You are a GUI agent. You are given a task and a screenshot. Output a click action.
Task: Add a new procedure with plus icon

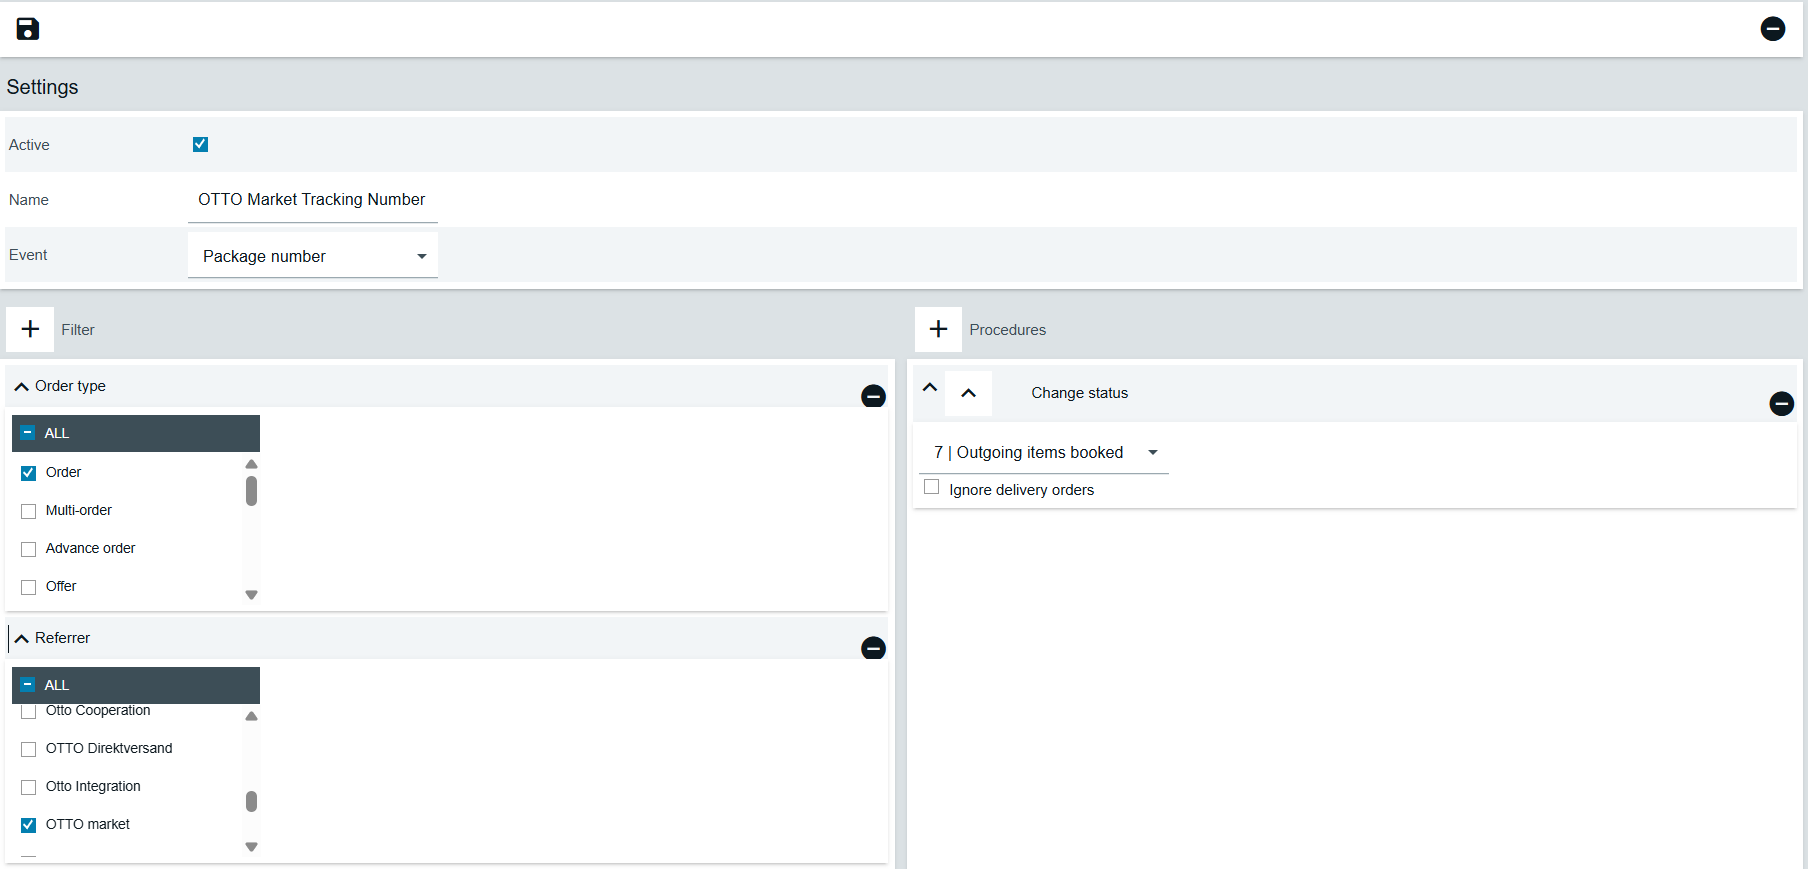click(938, 329)
